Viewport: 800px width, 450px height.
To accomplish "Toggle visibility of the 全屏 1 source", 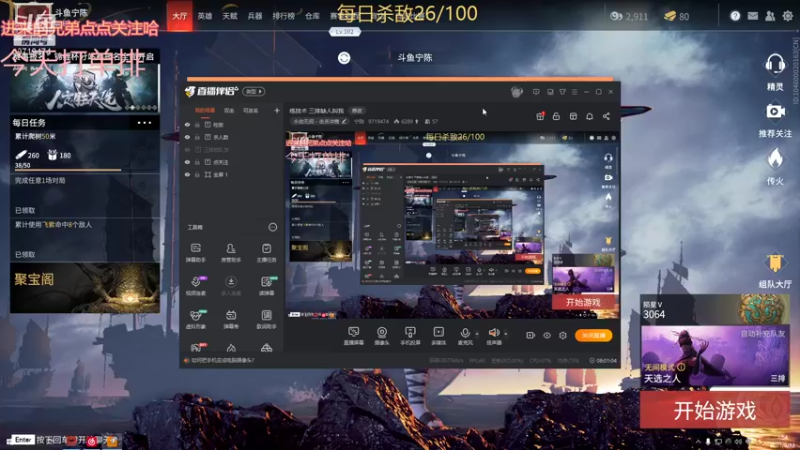I will point(187,174).
